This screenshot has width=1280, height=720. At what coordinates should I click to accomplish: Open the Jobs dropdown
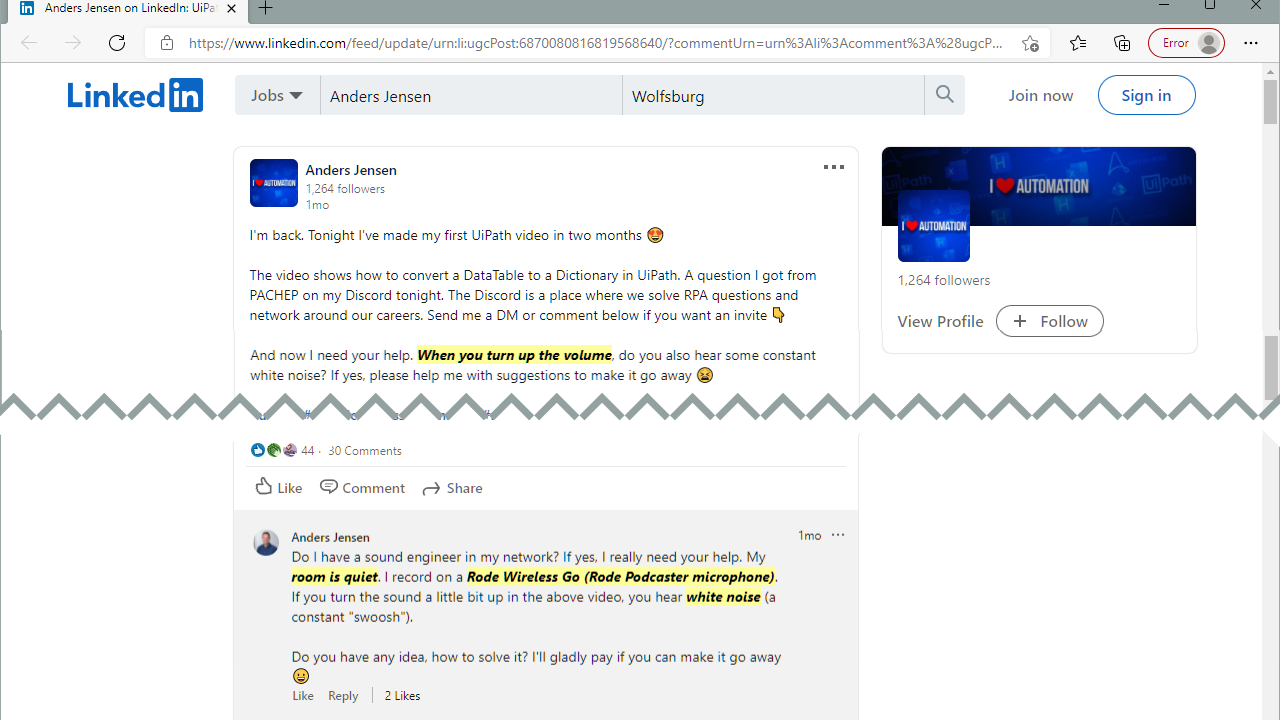click(x=277, y=95)
